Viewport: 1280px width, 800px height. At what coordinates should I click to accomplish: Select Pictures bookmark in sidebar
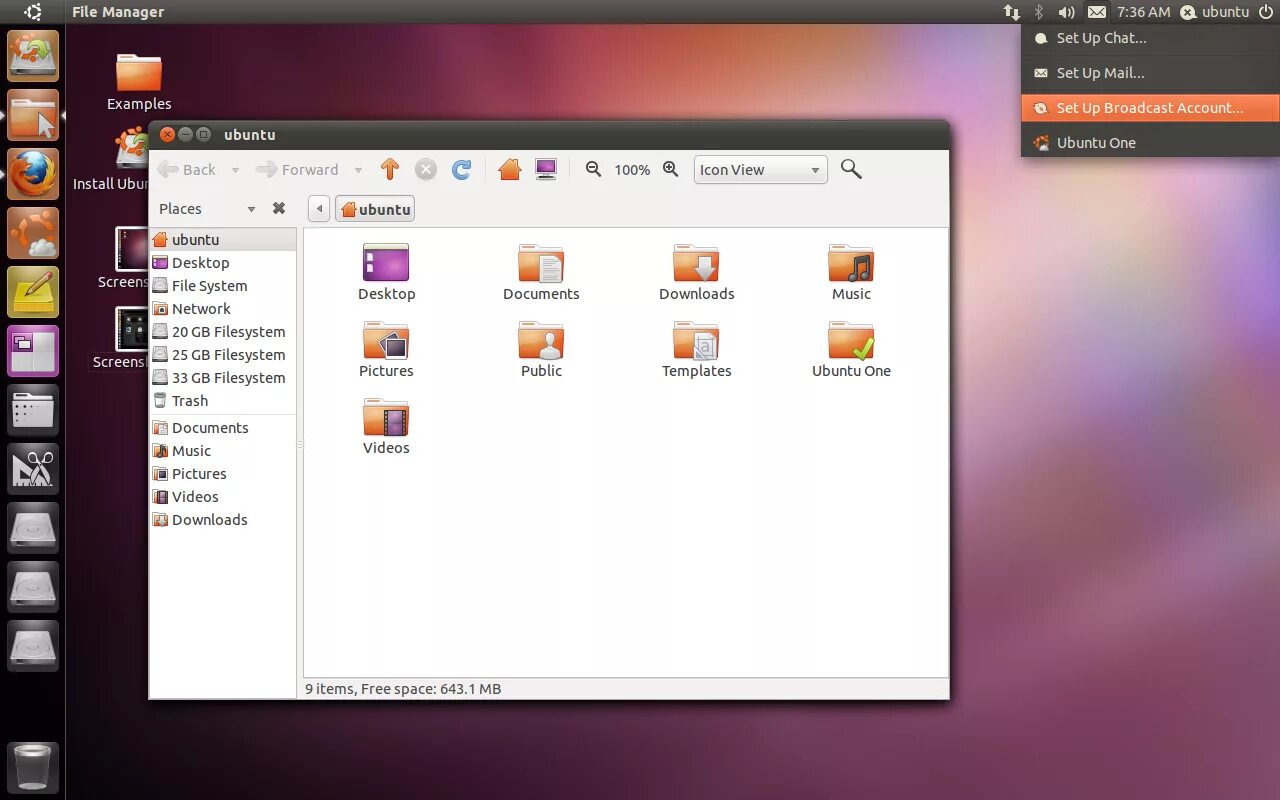pyautogui.click(x=223, y=474)
